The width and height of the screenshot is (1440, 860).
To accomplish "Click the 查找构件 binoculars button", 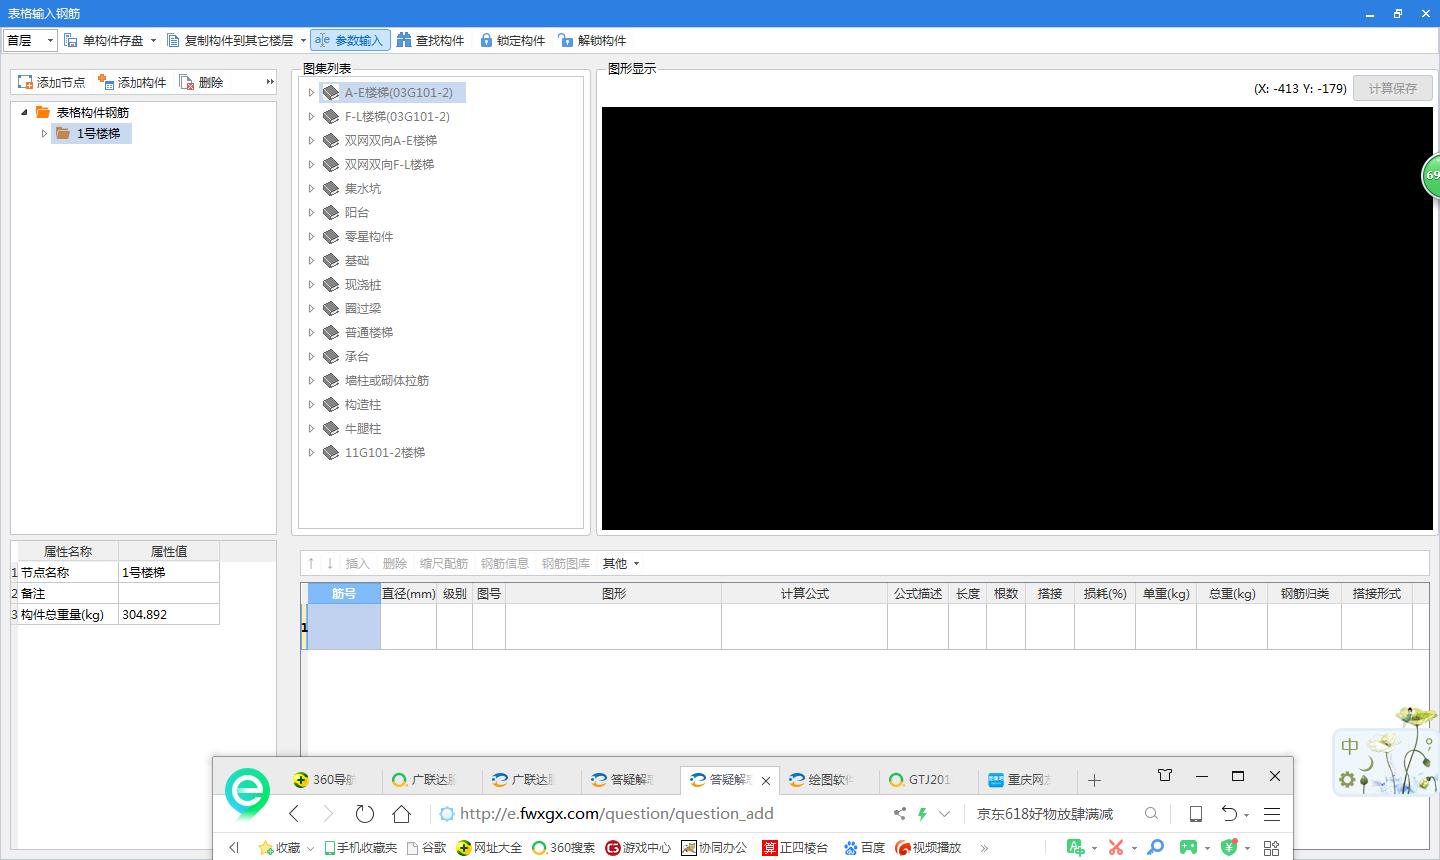I will tap(431, 40).
